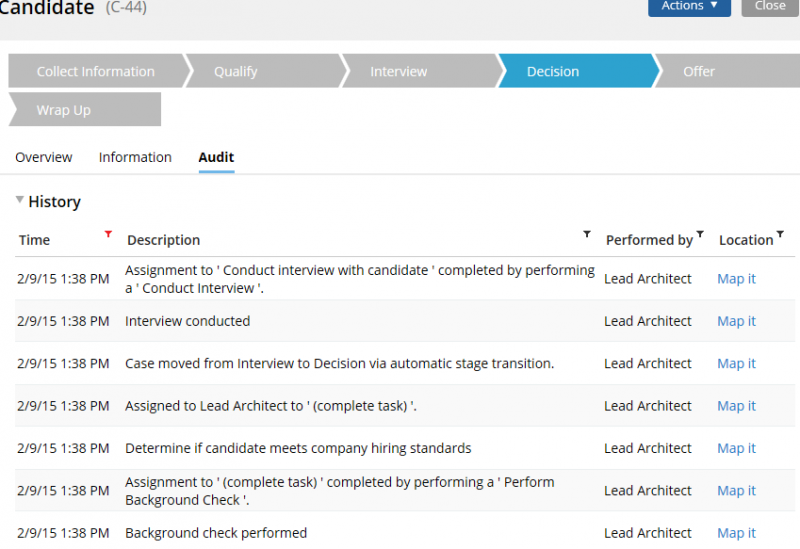Switch to the Overview tab

pos(44,157)
